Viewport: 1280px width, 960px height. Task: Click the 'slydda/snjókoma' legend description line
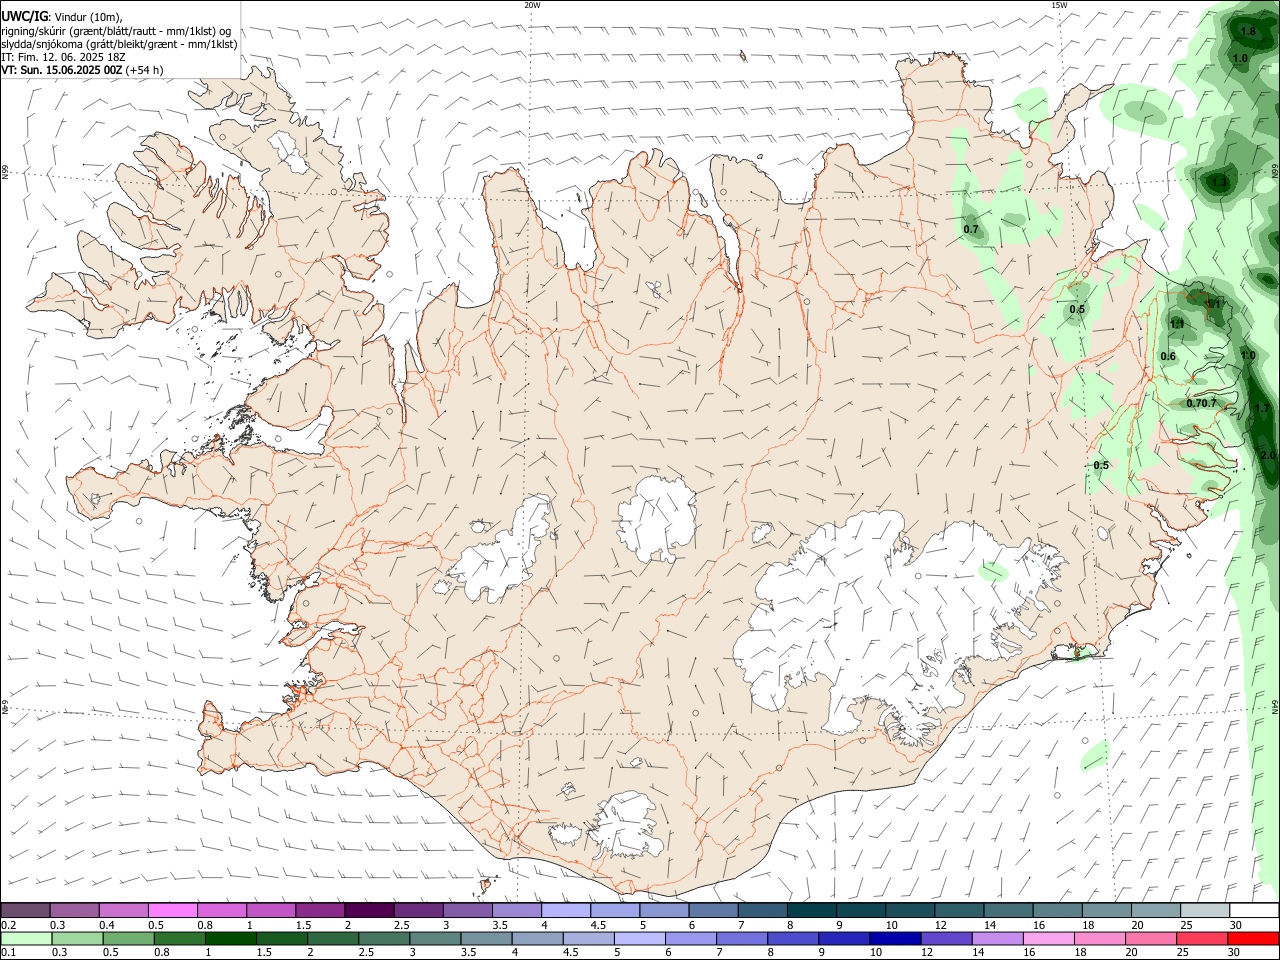pos(119,44)
